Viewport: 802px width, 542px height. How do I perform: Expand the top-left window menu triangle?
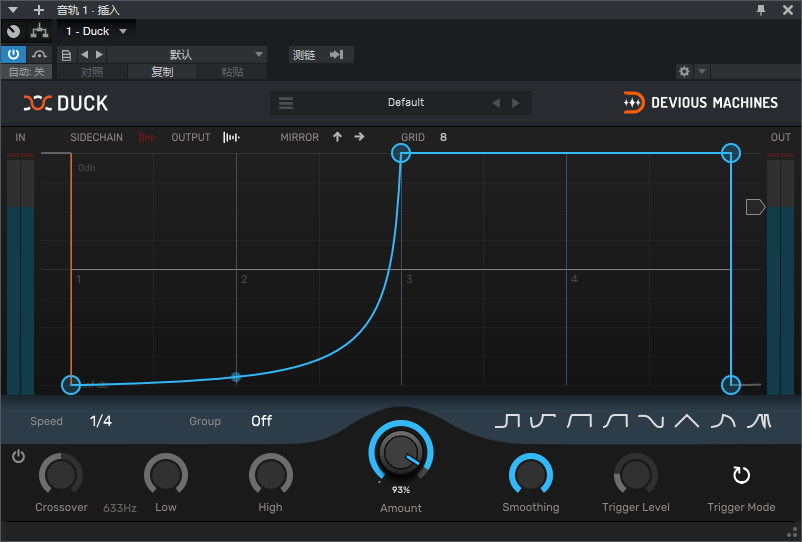pos(13,10)
